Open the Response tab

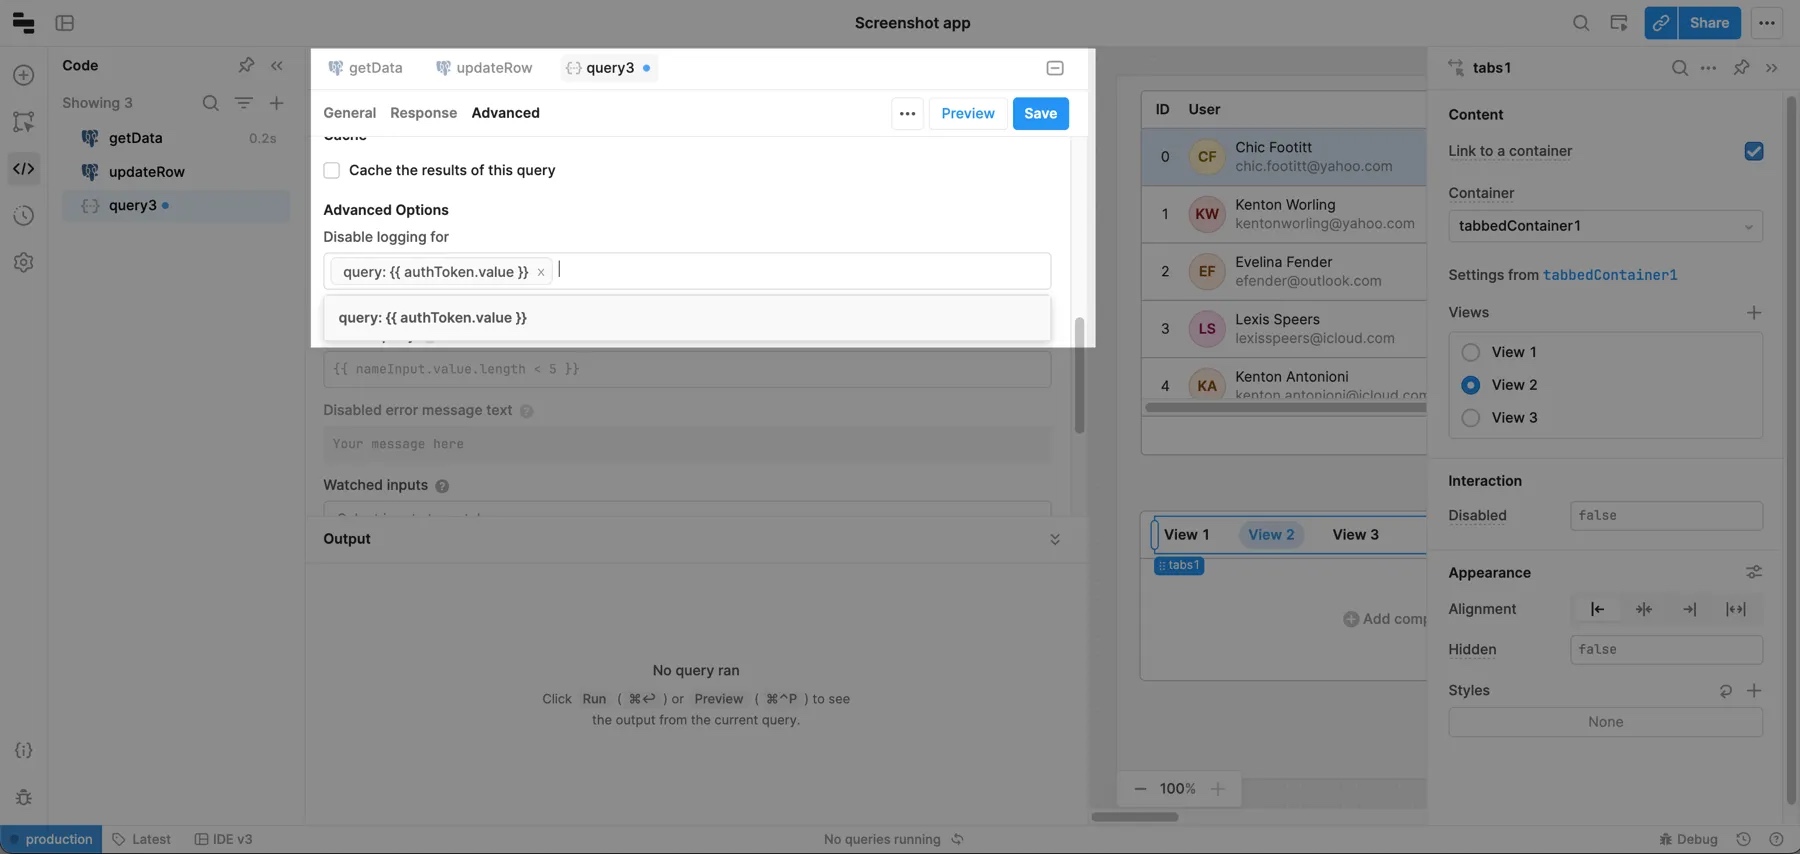423,113
